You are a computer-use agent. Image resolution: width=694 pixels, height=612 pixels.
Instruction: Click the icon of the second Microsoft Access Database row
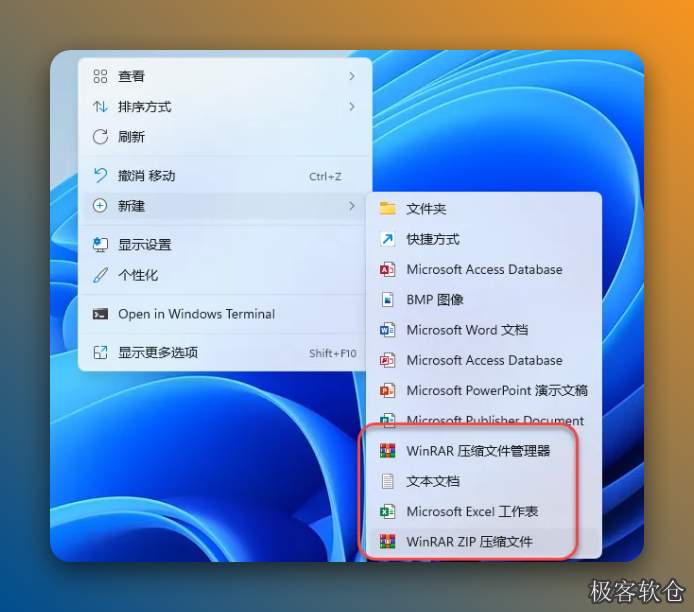[x=388, y=360]
